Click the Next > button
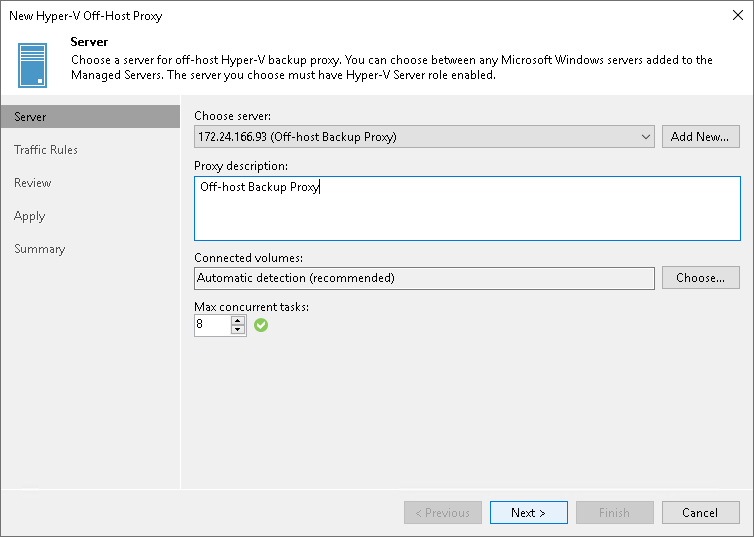Viewport: 754px width, 537px height. [x=528, y=513]
